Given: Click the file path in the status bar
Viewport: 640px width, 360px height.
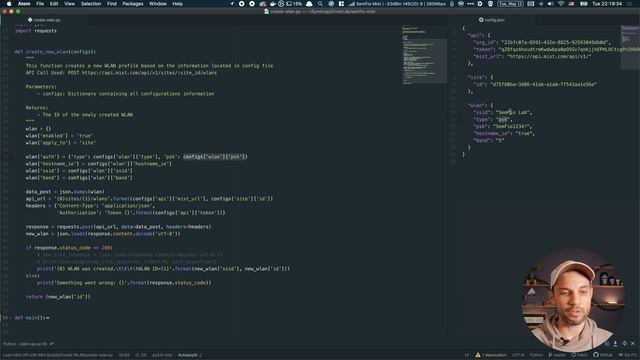Looking at the screenshot, I should (58, 355).
